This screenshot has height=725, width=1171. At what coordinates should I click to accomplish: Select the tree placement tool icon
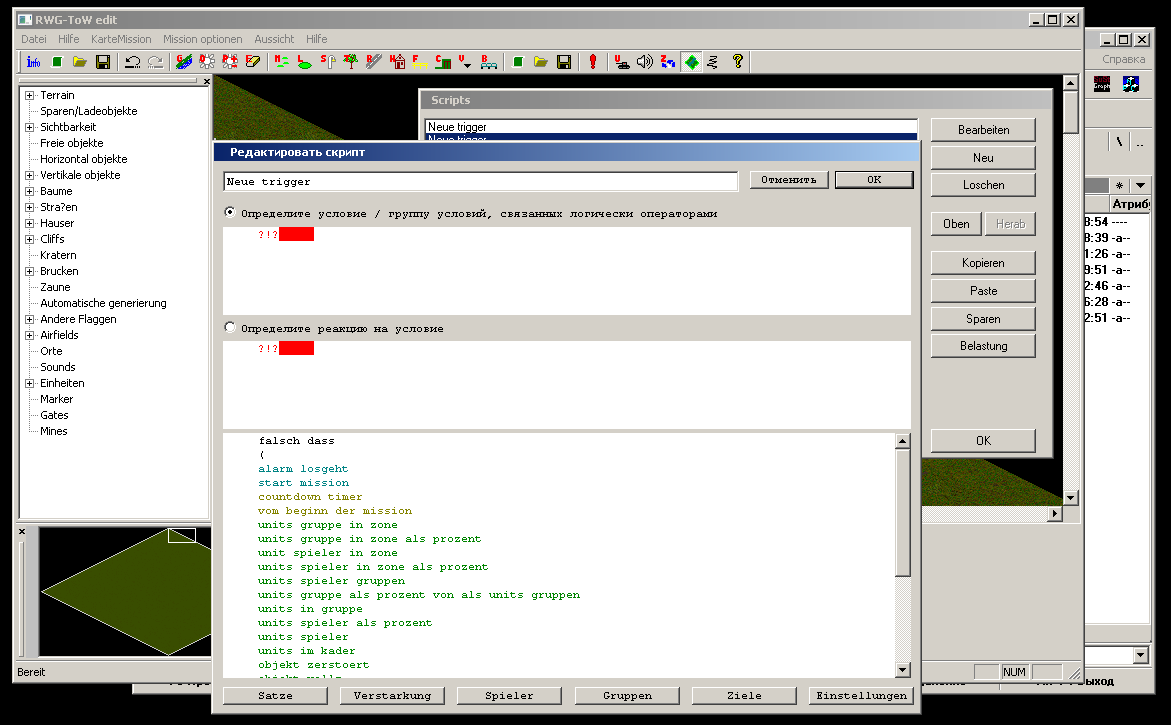coord(350,62)
